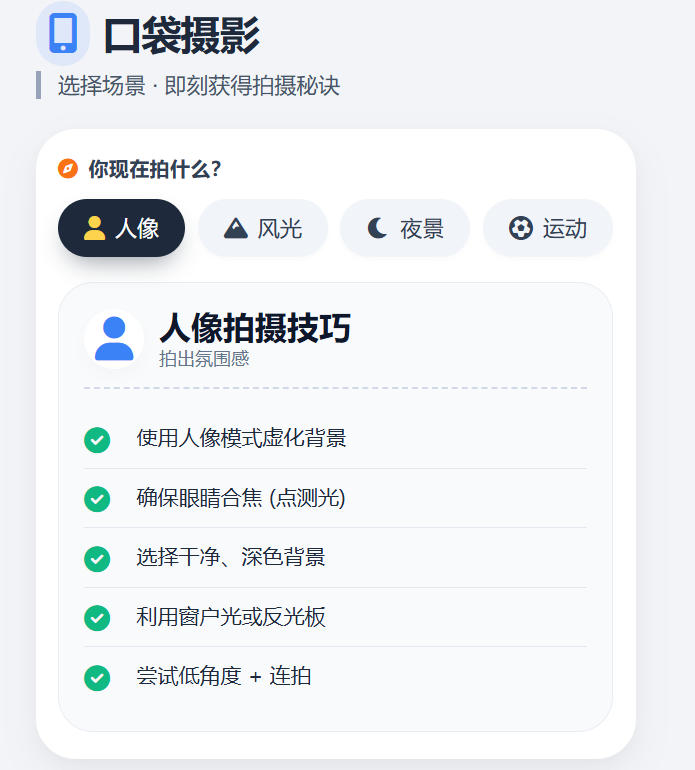This screenshot has width=695, height=770.
Task: Choose the 运动 scene tab
Action: [548, 229]
